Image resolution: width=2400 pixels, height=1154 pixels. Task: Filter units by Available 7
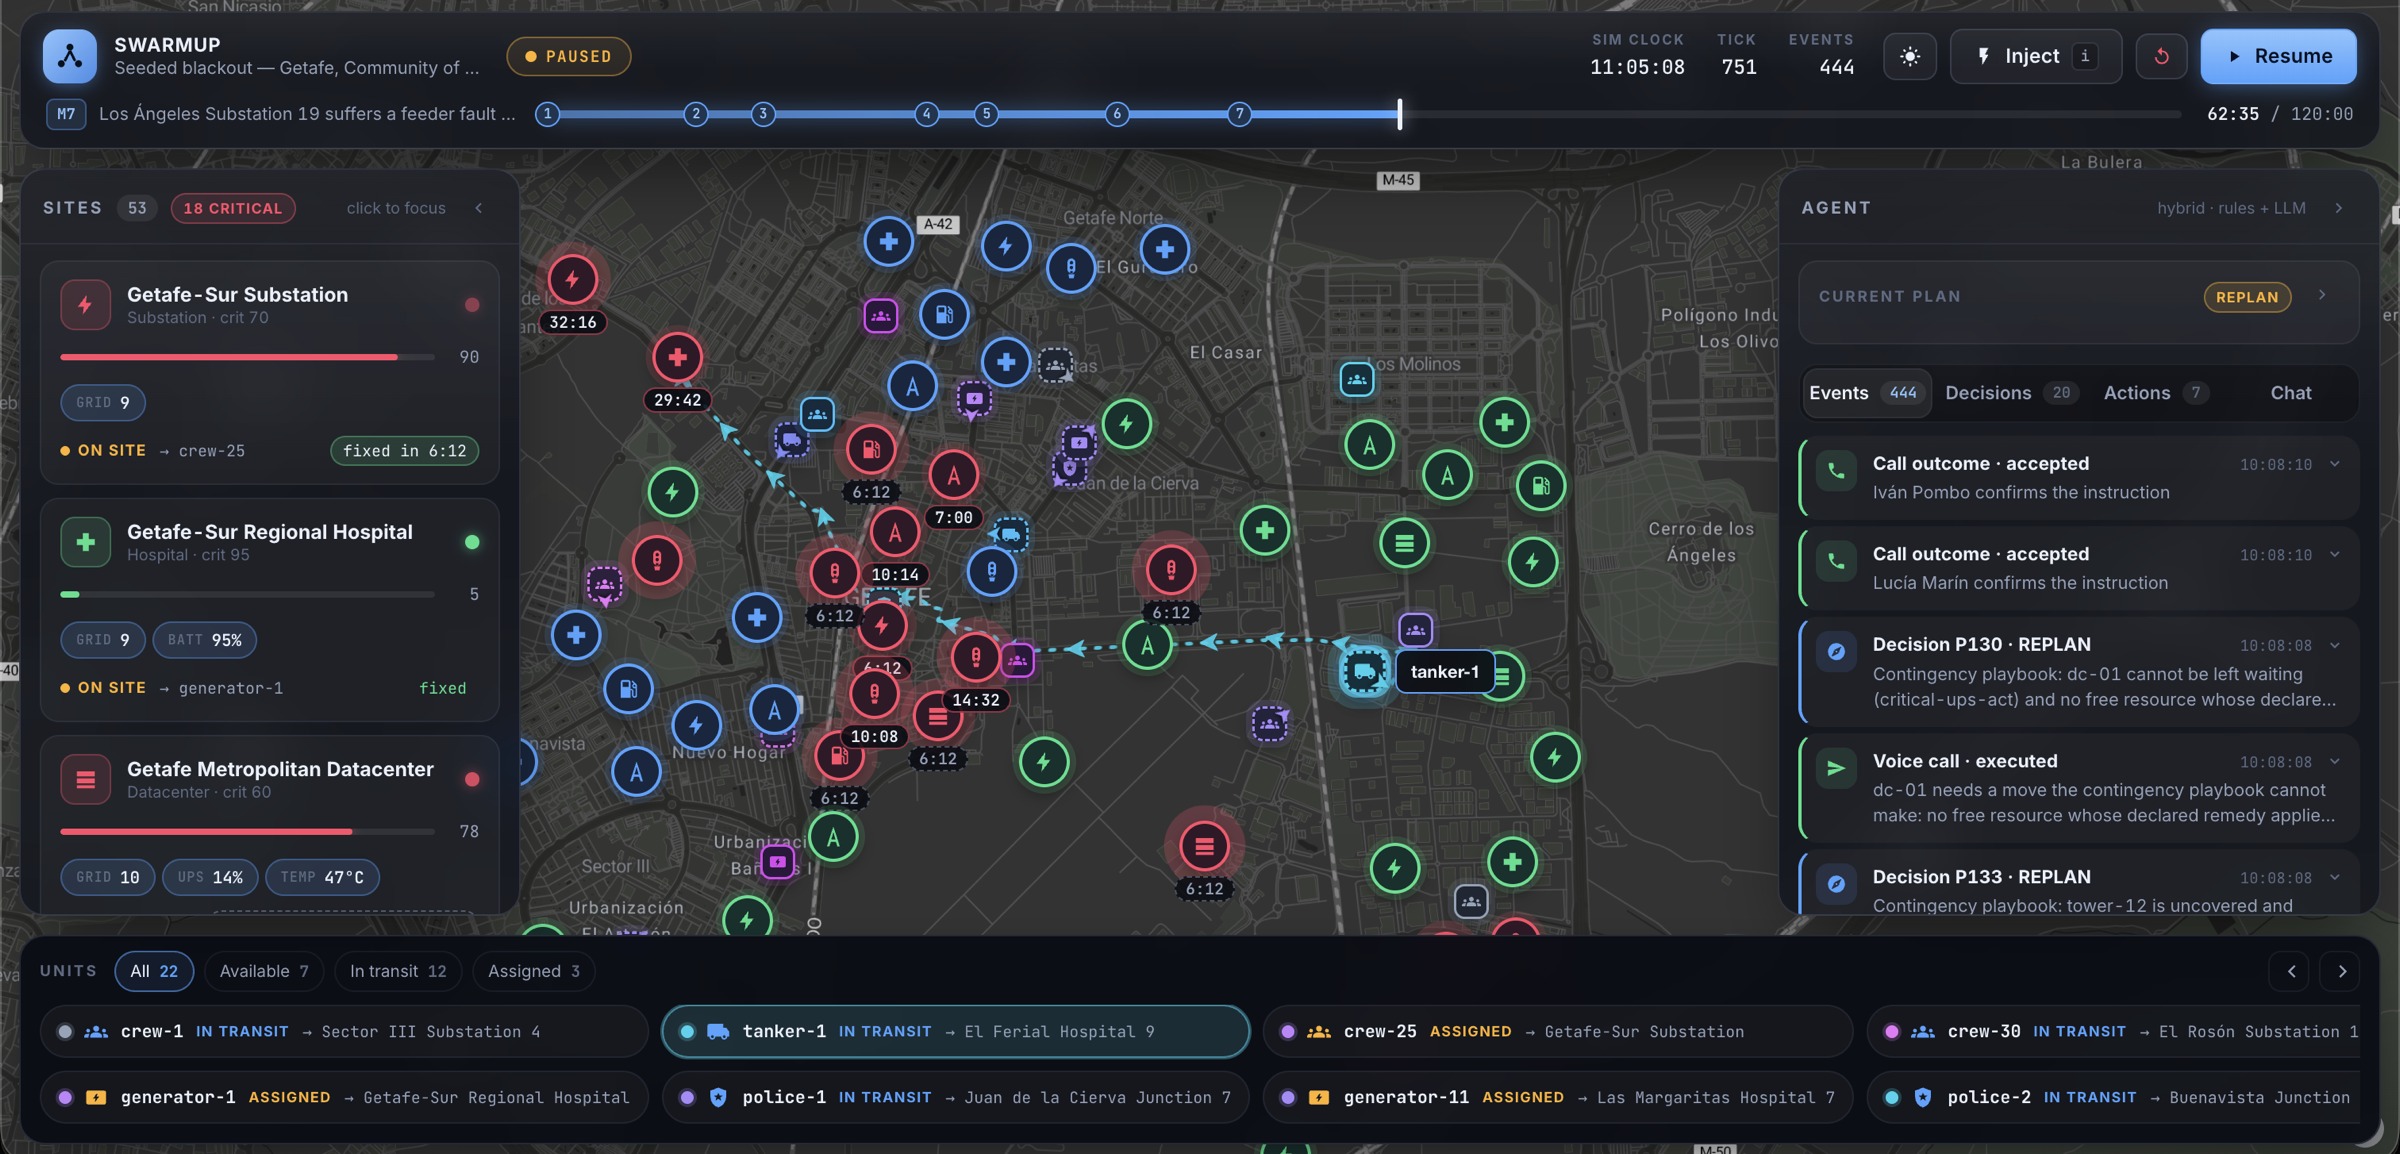point(264,971)
